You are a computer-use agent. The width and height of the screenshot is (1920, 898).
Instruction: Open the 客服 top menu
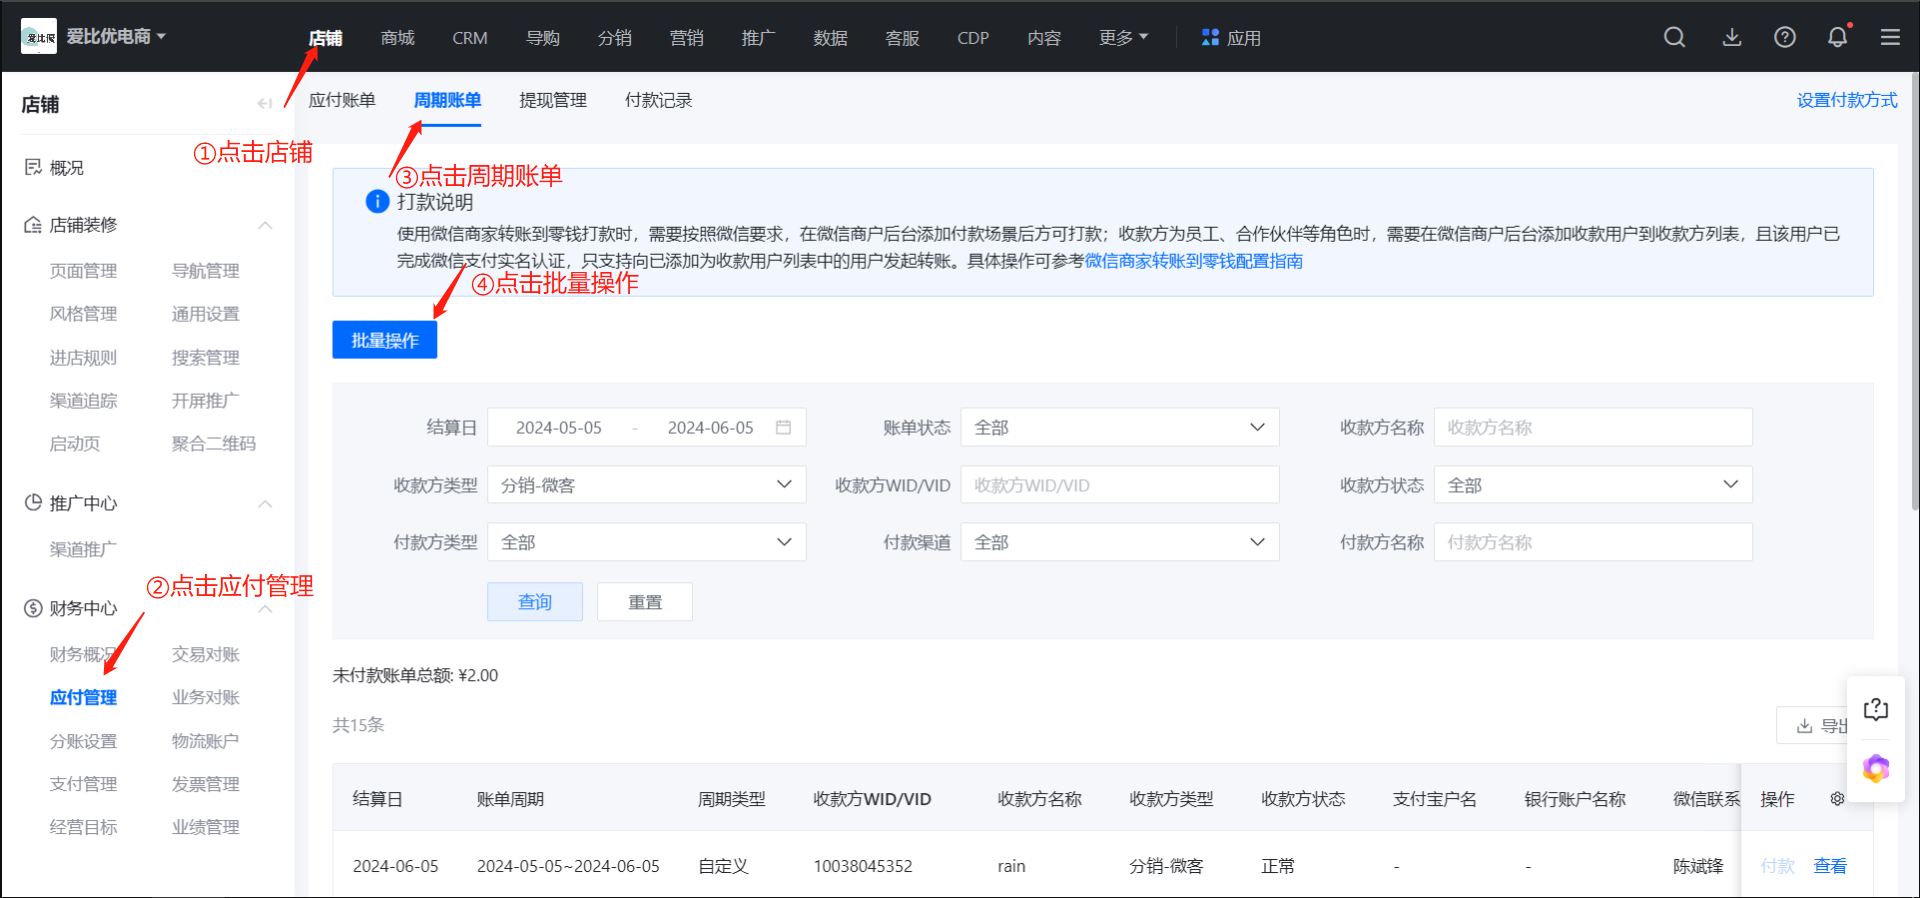pyautogui.click(x=902, y=38)
